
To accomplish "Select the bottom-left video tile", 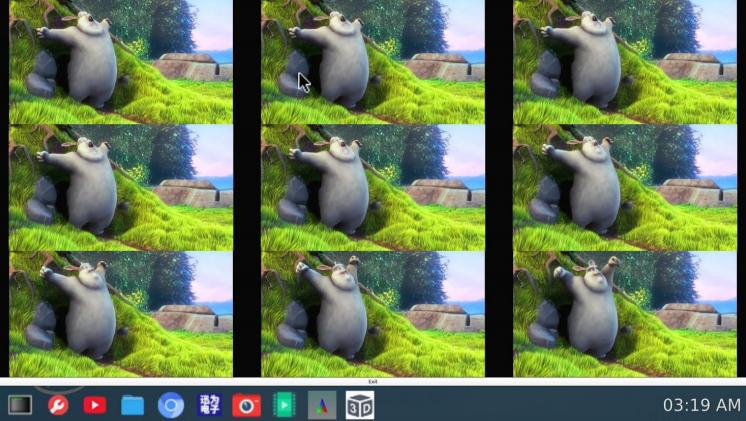I will [x=121, y=314].
